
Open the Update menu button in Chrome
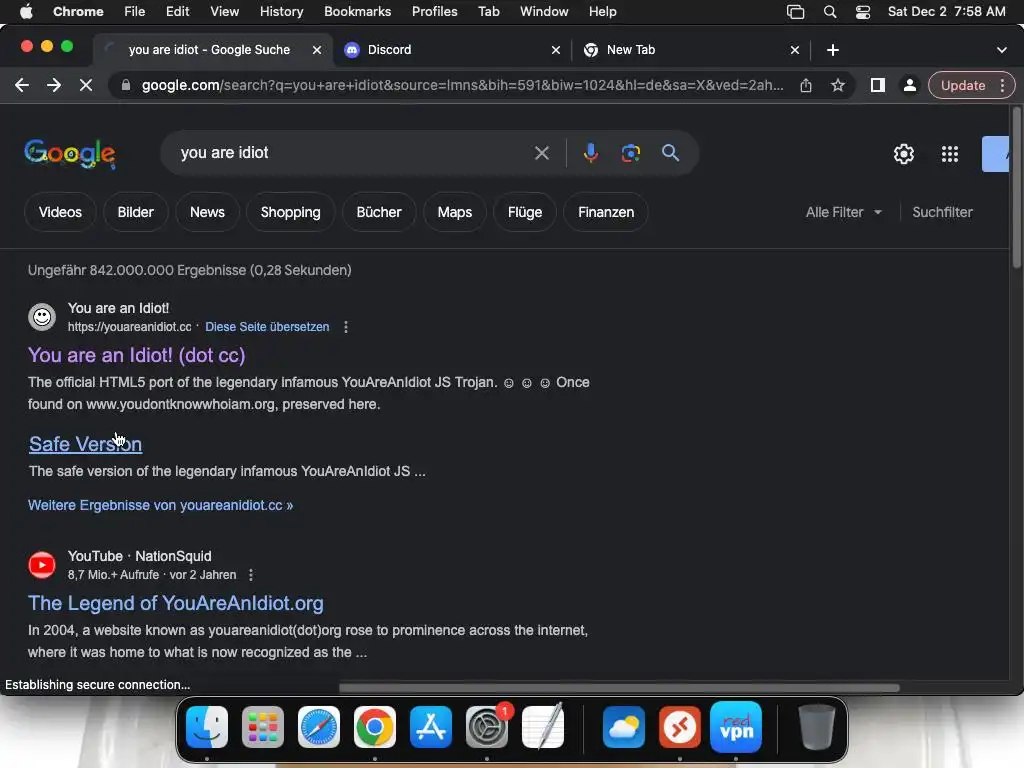pyautogui.click(x=971, y=85)
